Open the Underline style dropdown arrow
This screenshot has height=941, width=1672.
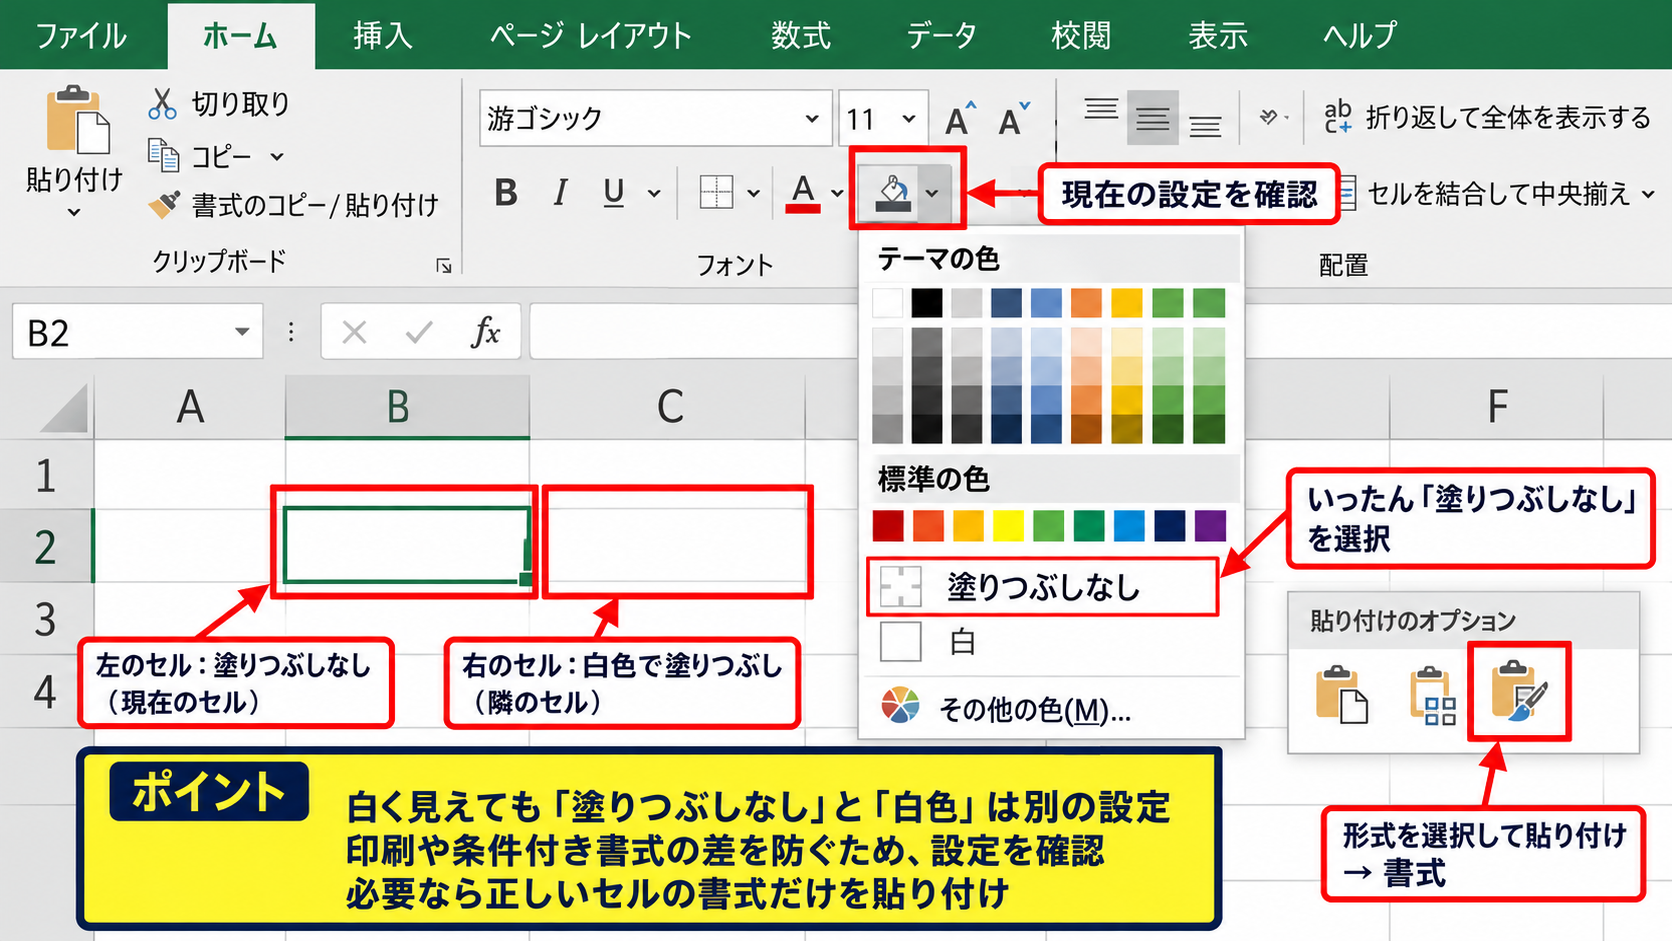tap(654, 193)
